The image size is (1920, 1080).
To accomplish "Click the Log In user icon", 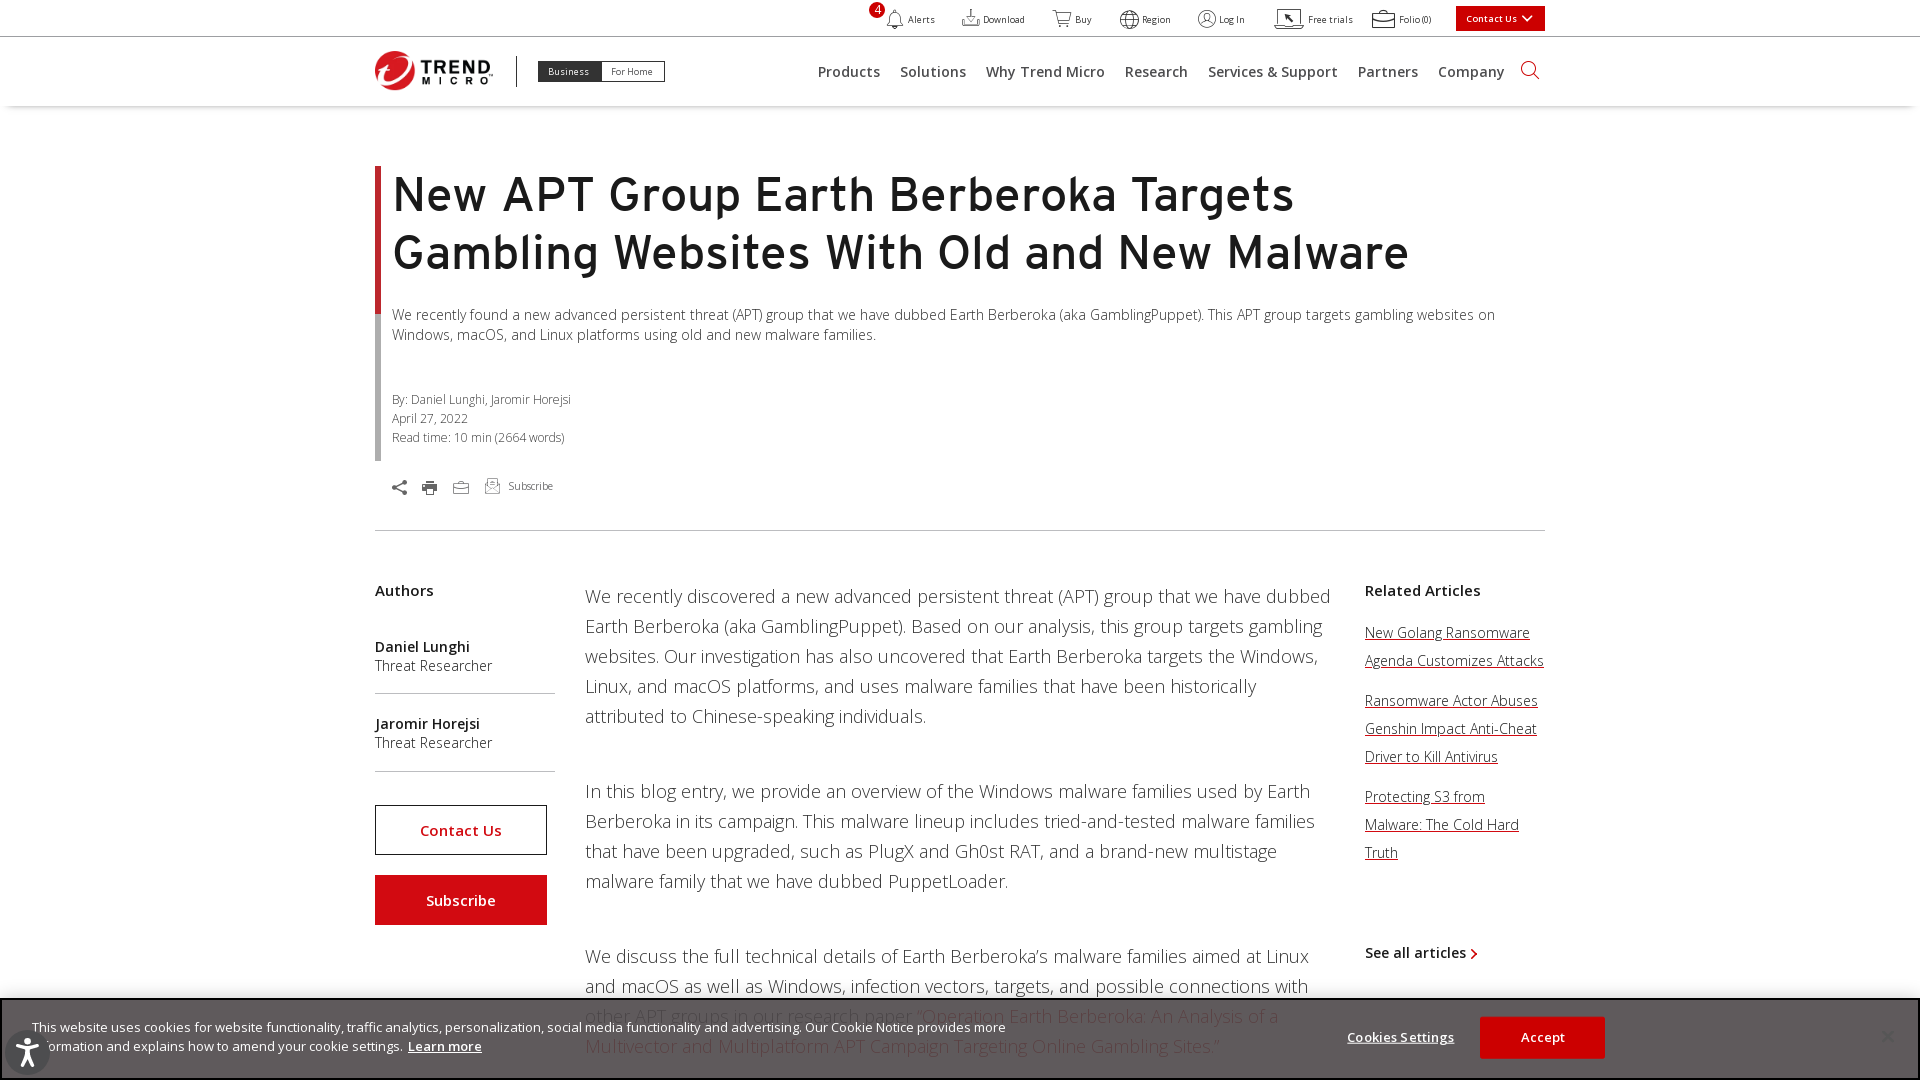I will (1207, 19).
